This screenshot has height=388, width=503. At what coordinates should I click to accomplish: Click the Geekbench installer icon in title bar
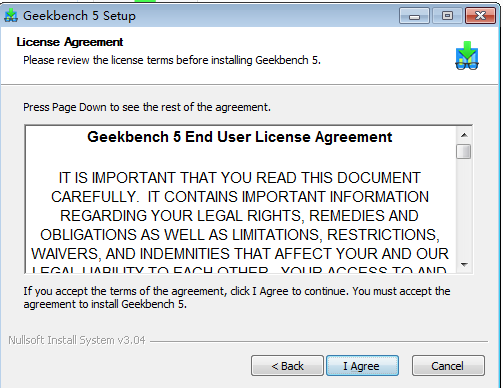(x=11, y=16)
